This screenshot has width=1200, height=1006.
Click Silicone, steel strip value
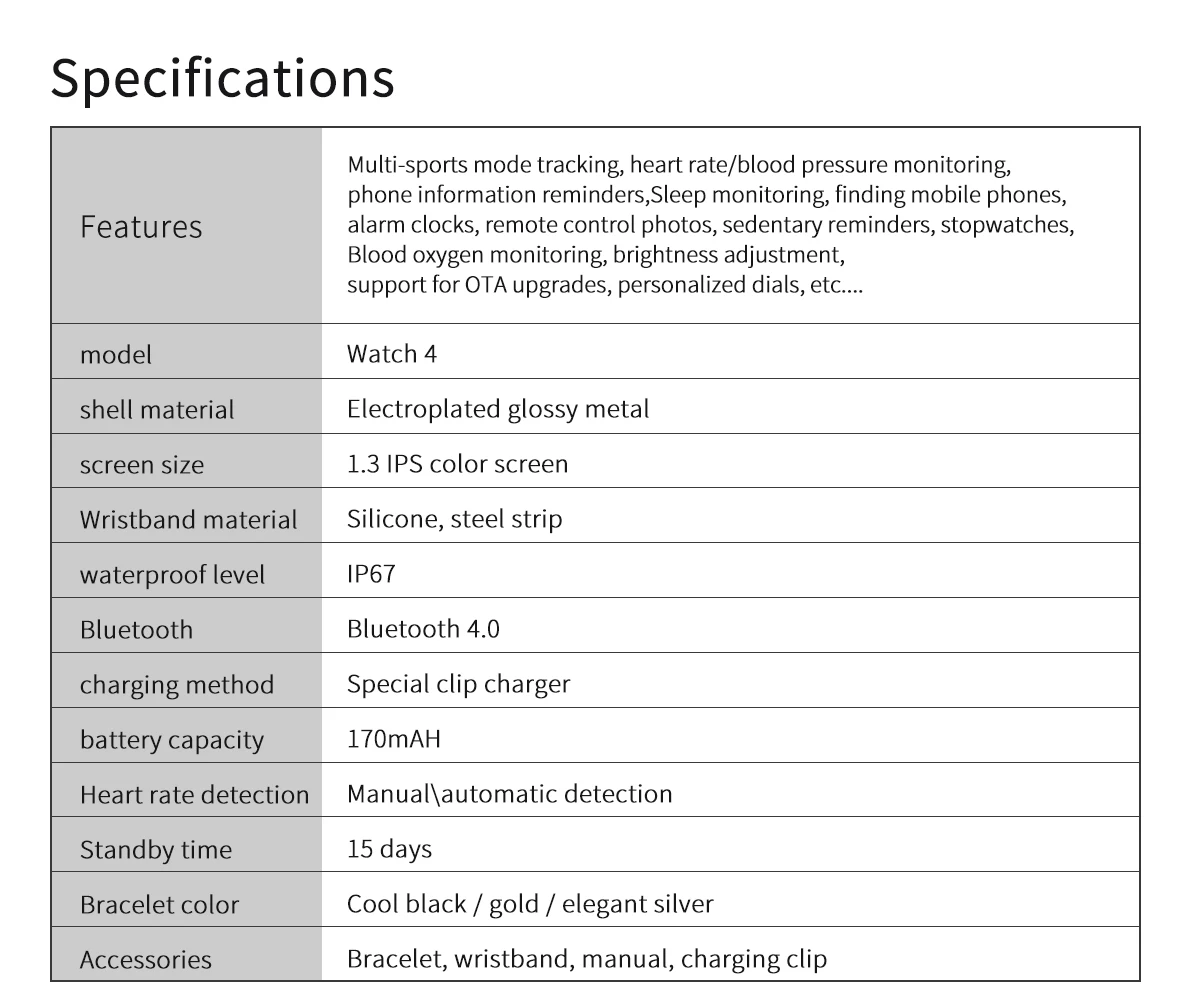454,519
